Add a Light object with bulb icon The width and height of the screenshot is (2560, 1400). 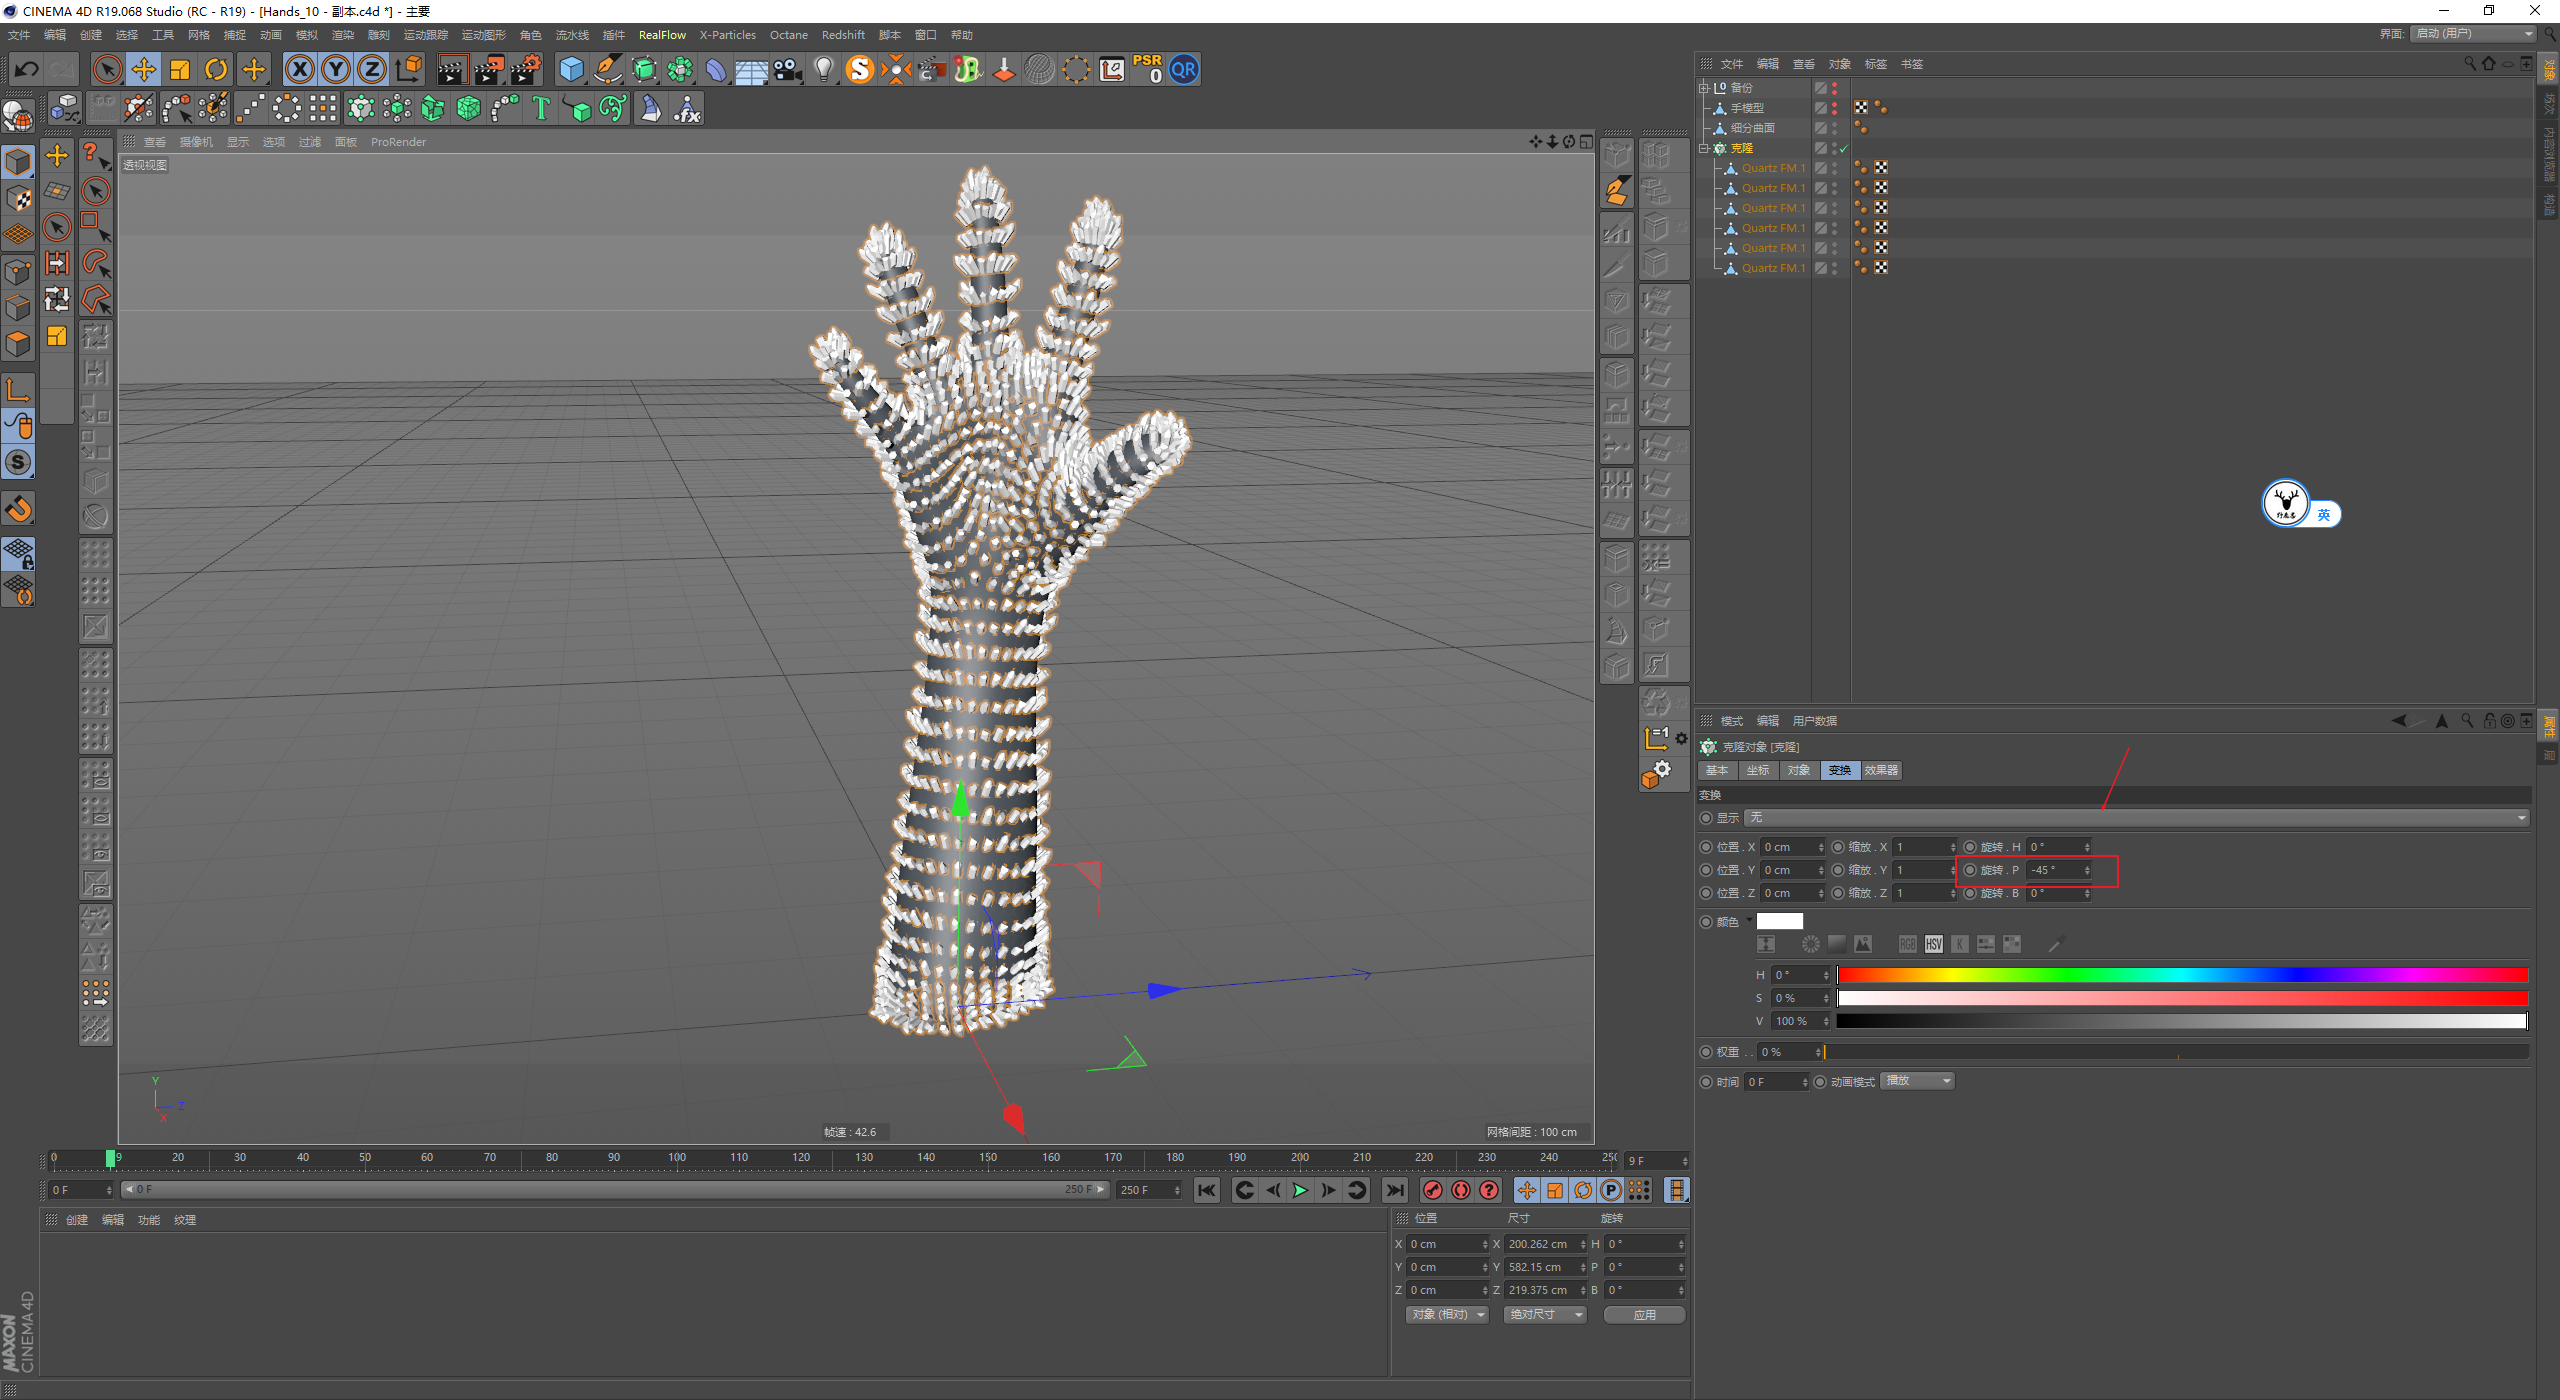pyautogui.click(x=823, y=69)
